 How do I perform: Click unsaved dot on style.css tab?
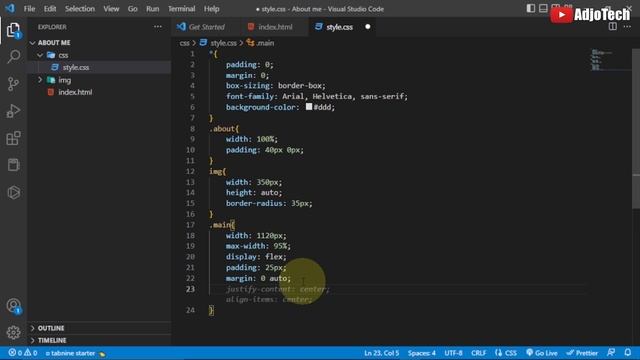368,27
